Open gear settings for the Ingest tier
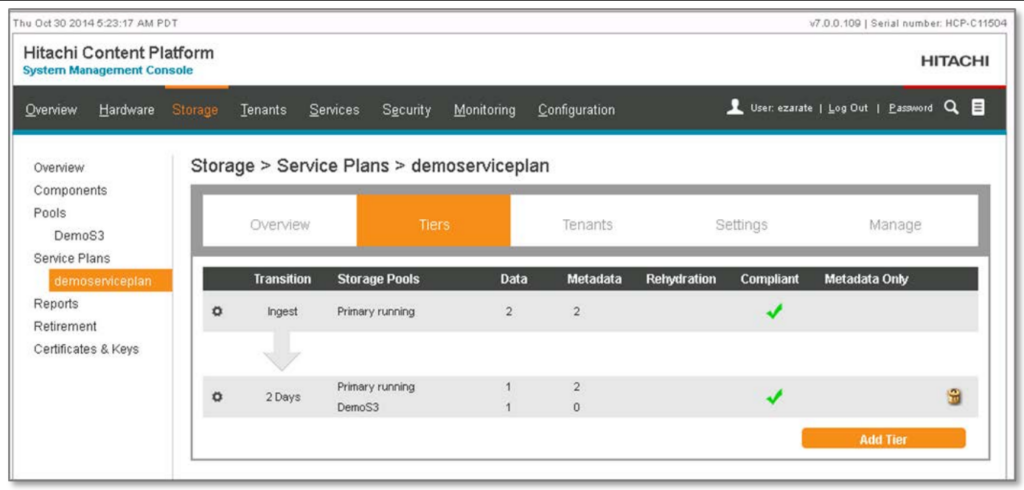 tap(217, 312)
